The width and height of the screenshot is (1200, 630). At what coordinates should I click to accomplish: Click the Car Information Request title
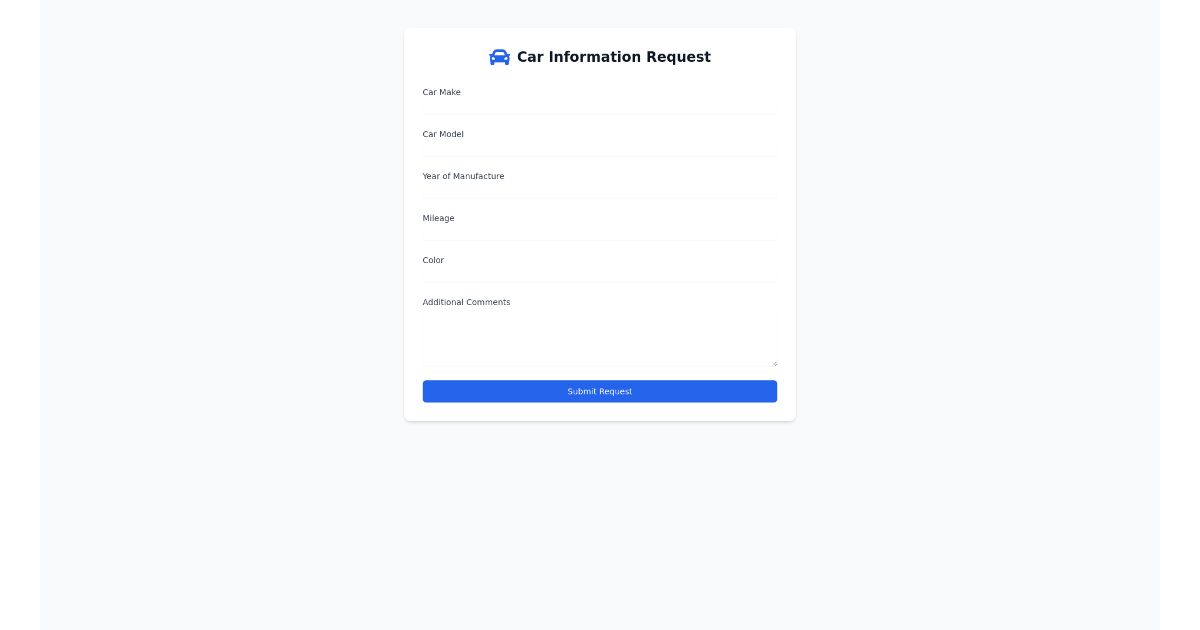[x=612, y=57]
